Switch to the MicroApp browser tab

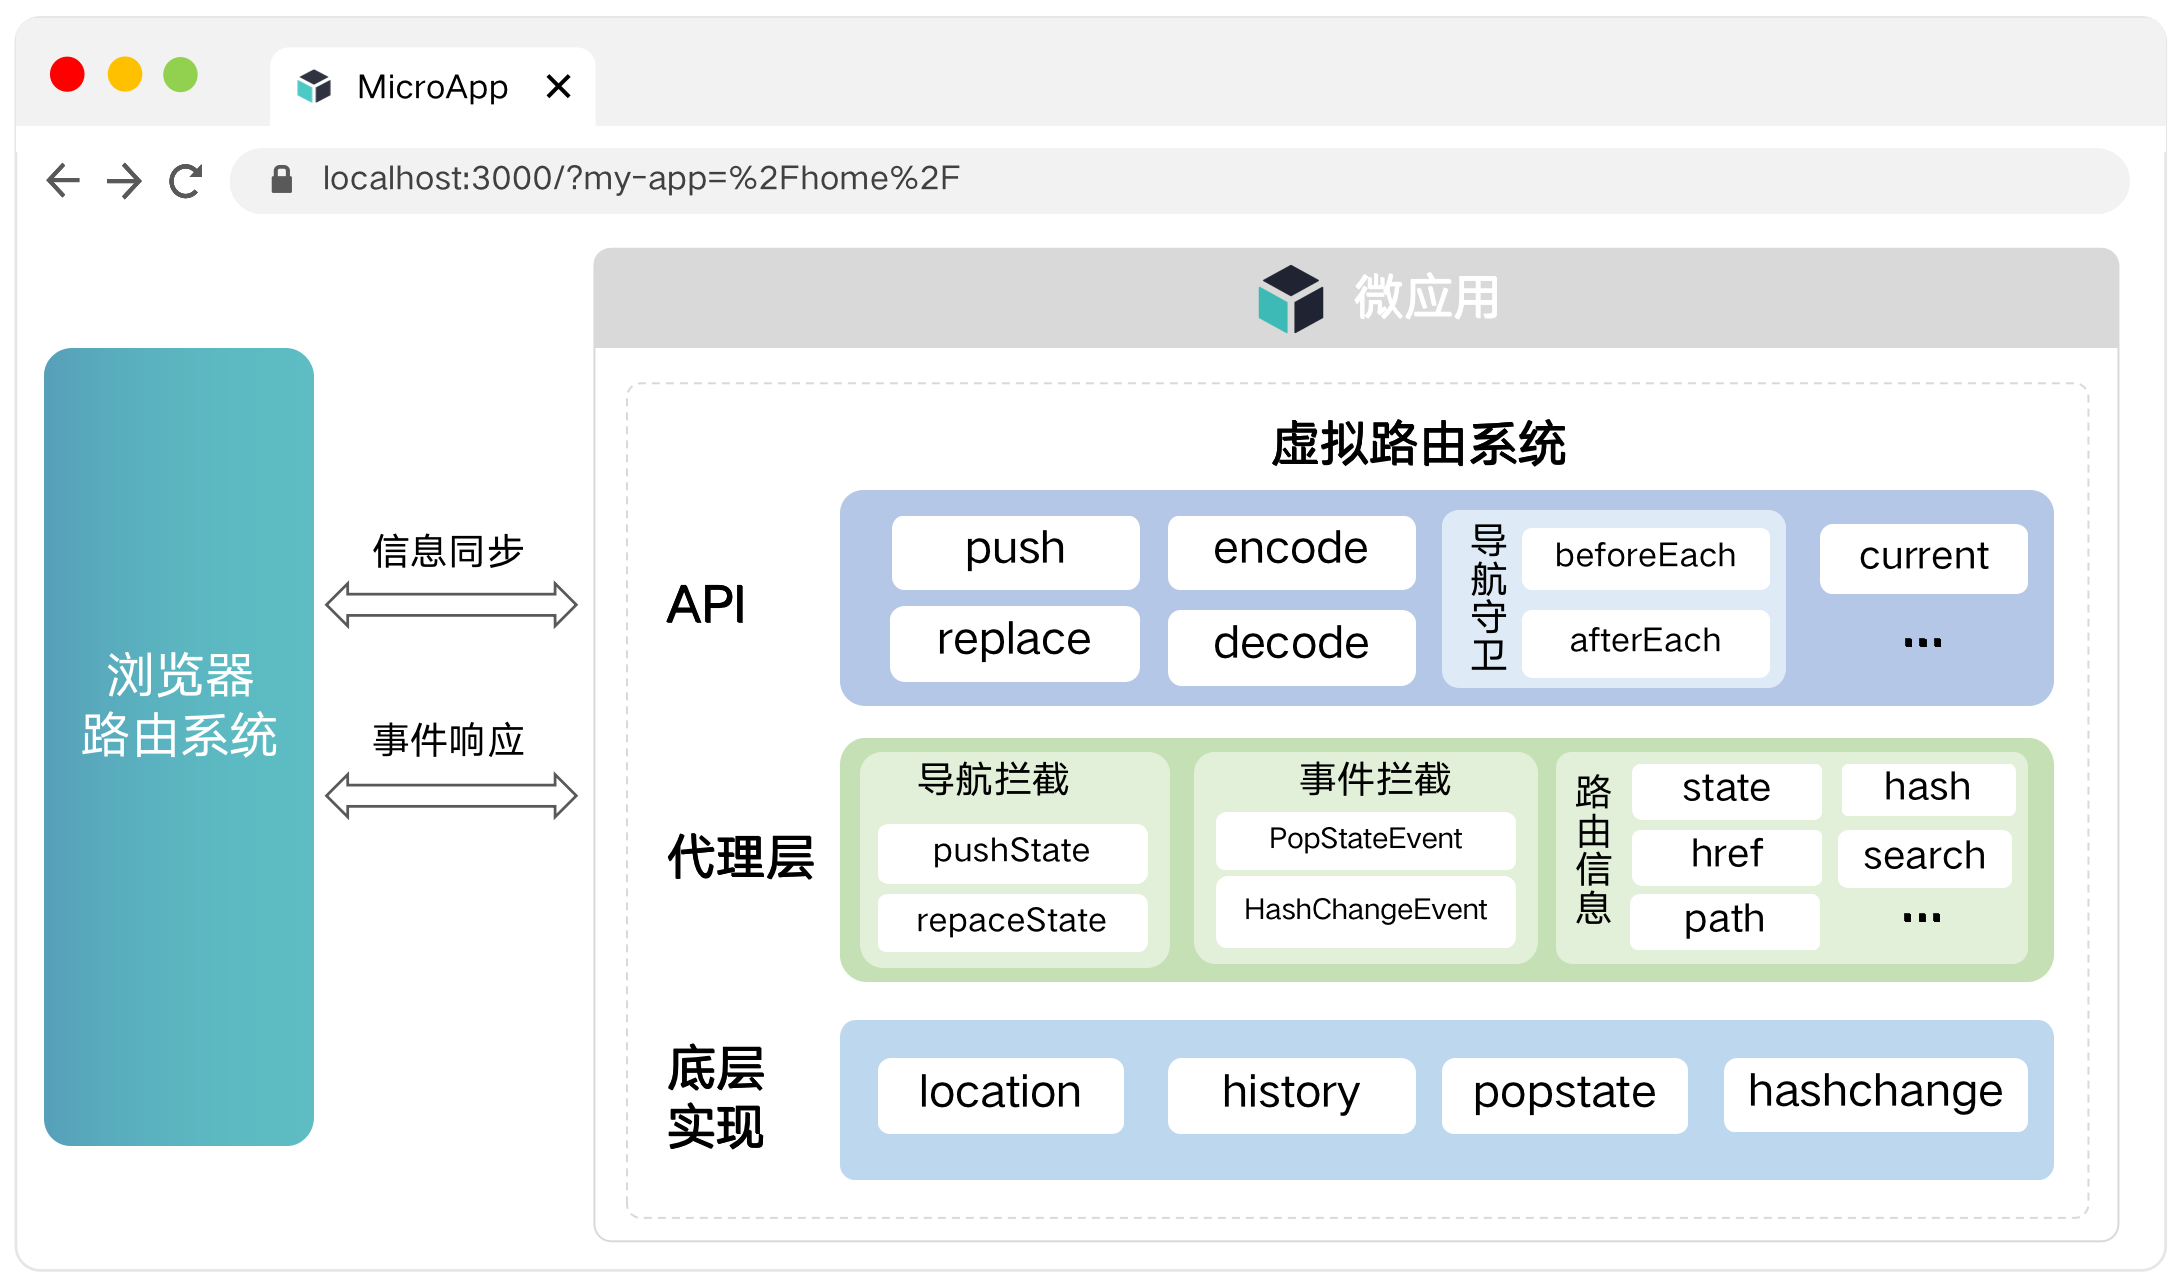tap(432, 87)
